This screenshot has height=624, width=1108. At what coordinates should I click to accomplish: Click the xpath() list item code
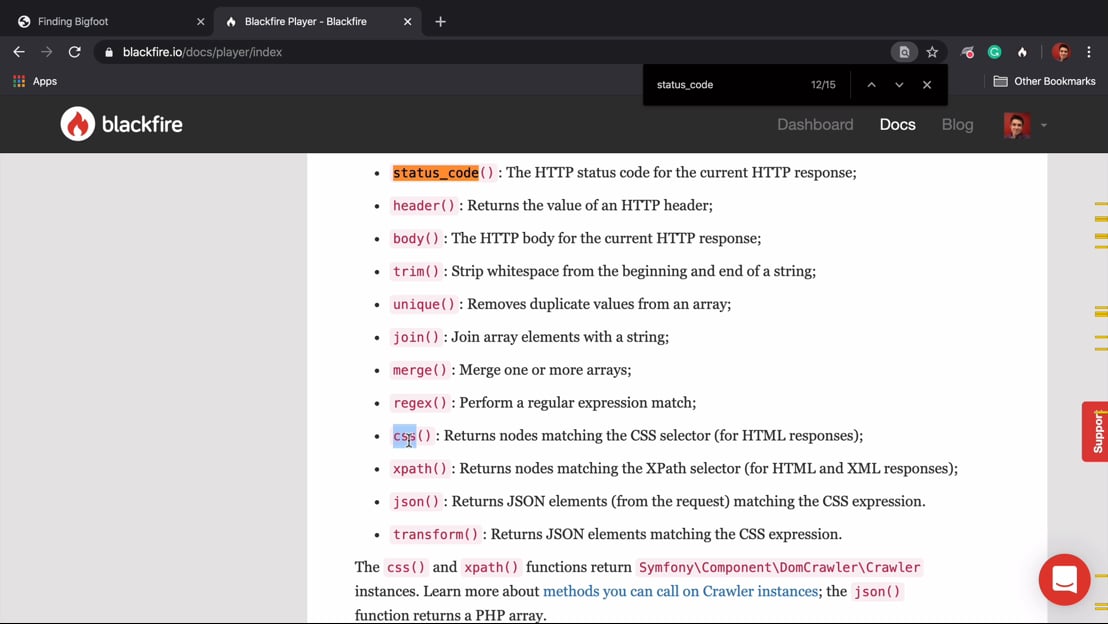point(420,469)
